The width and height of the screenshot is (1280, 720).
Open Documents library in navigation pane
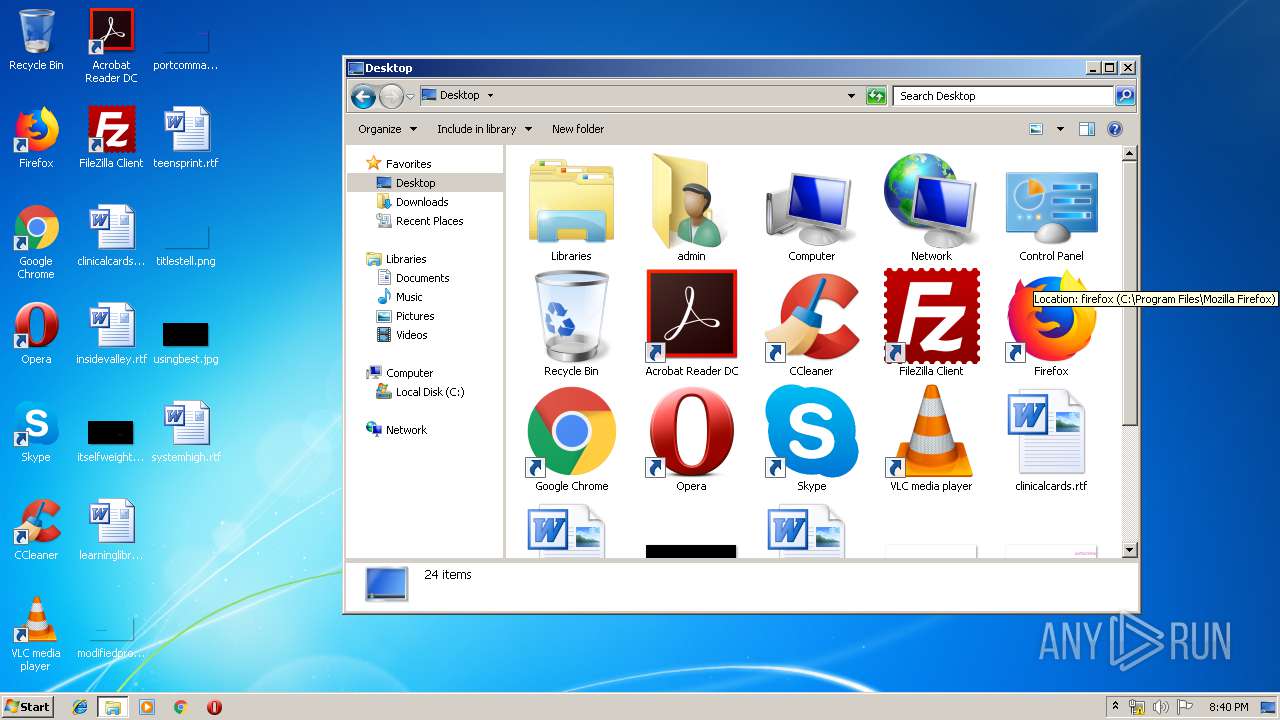[422, 278]
